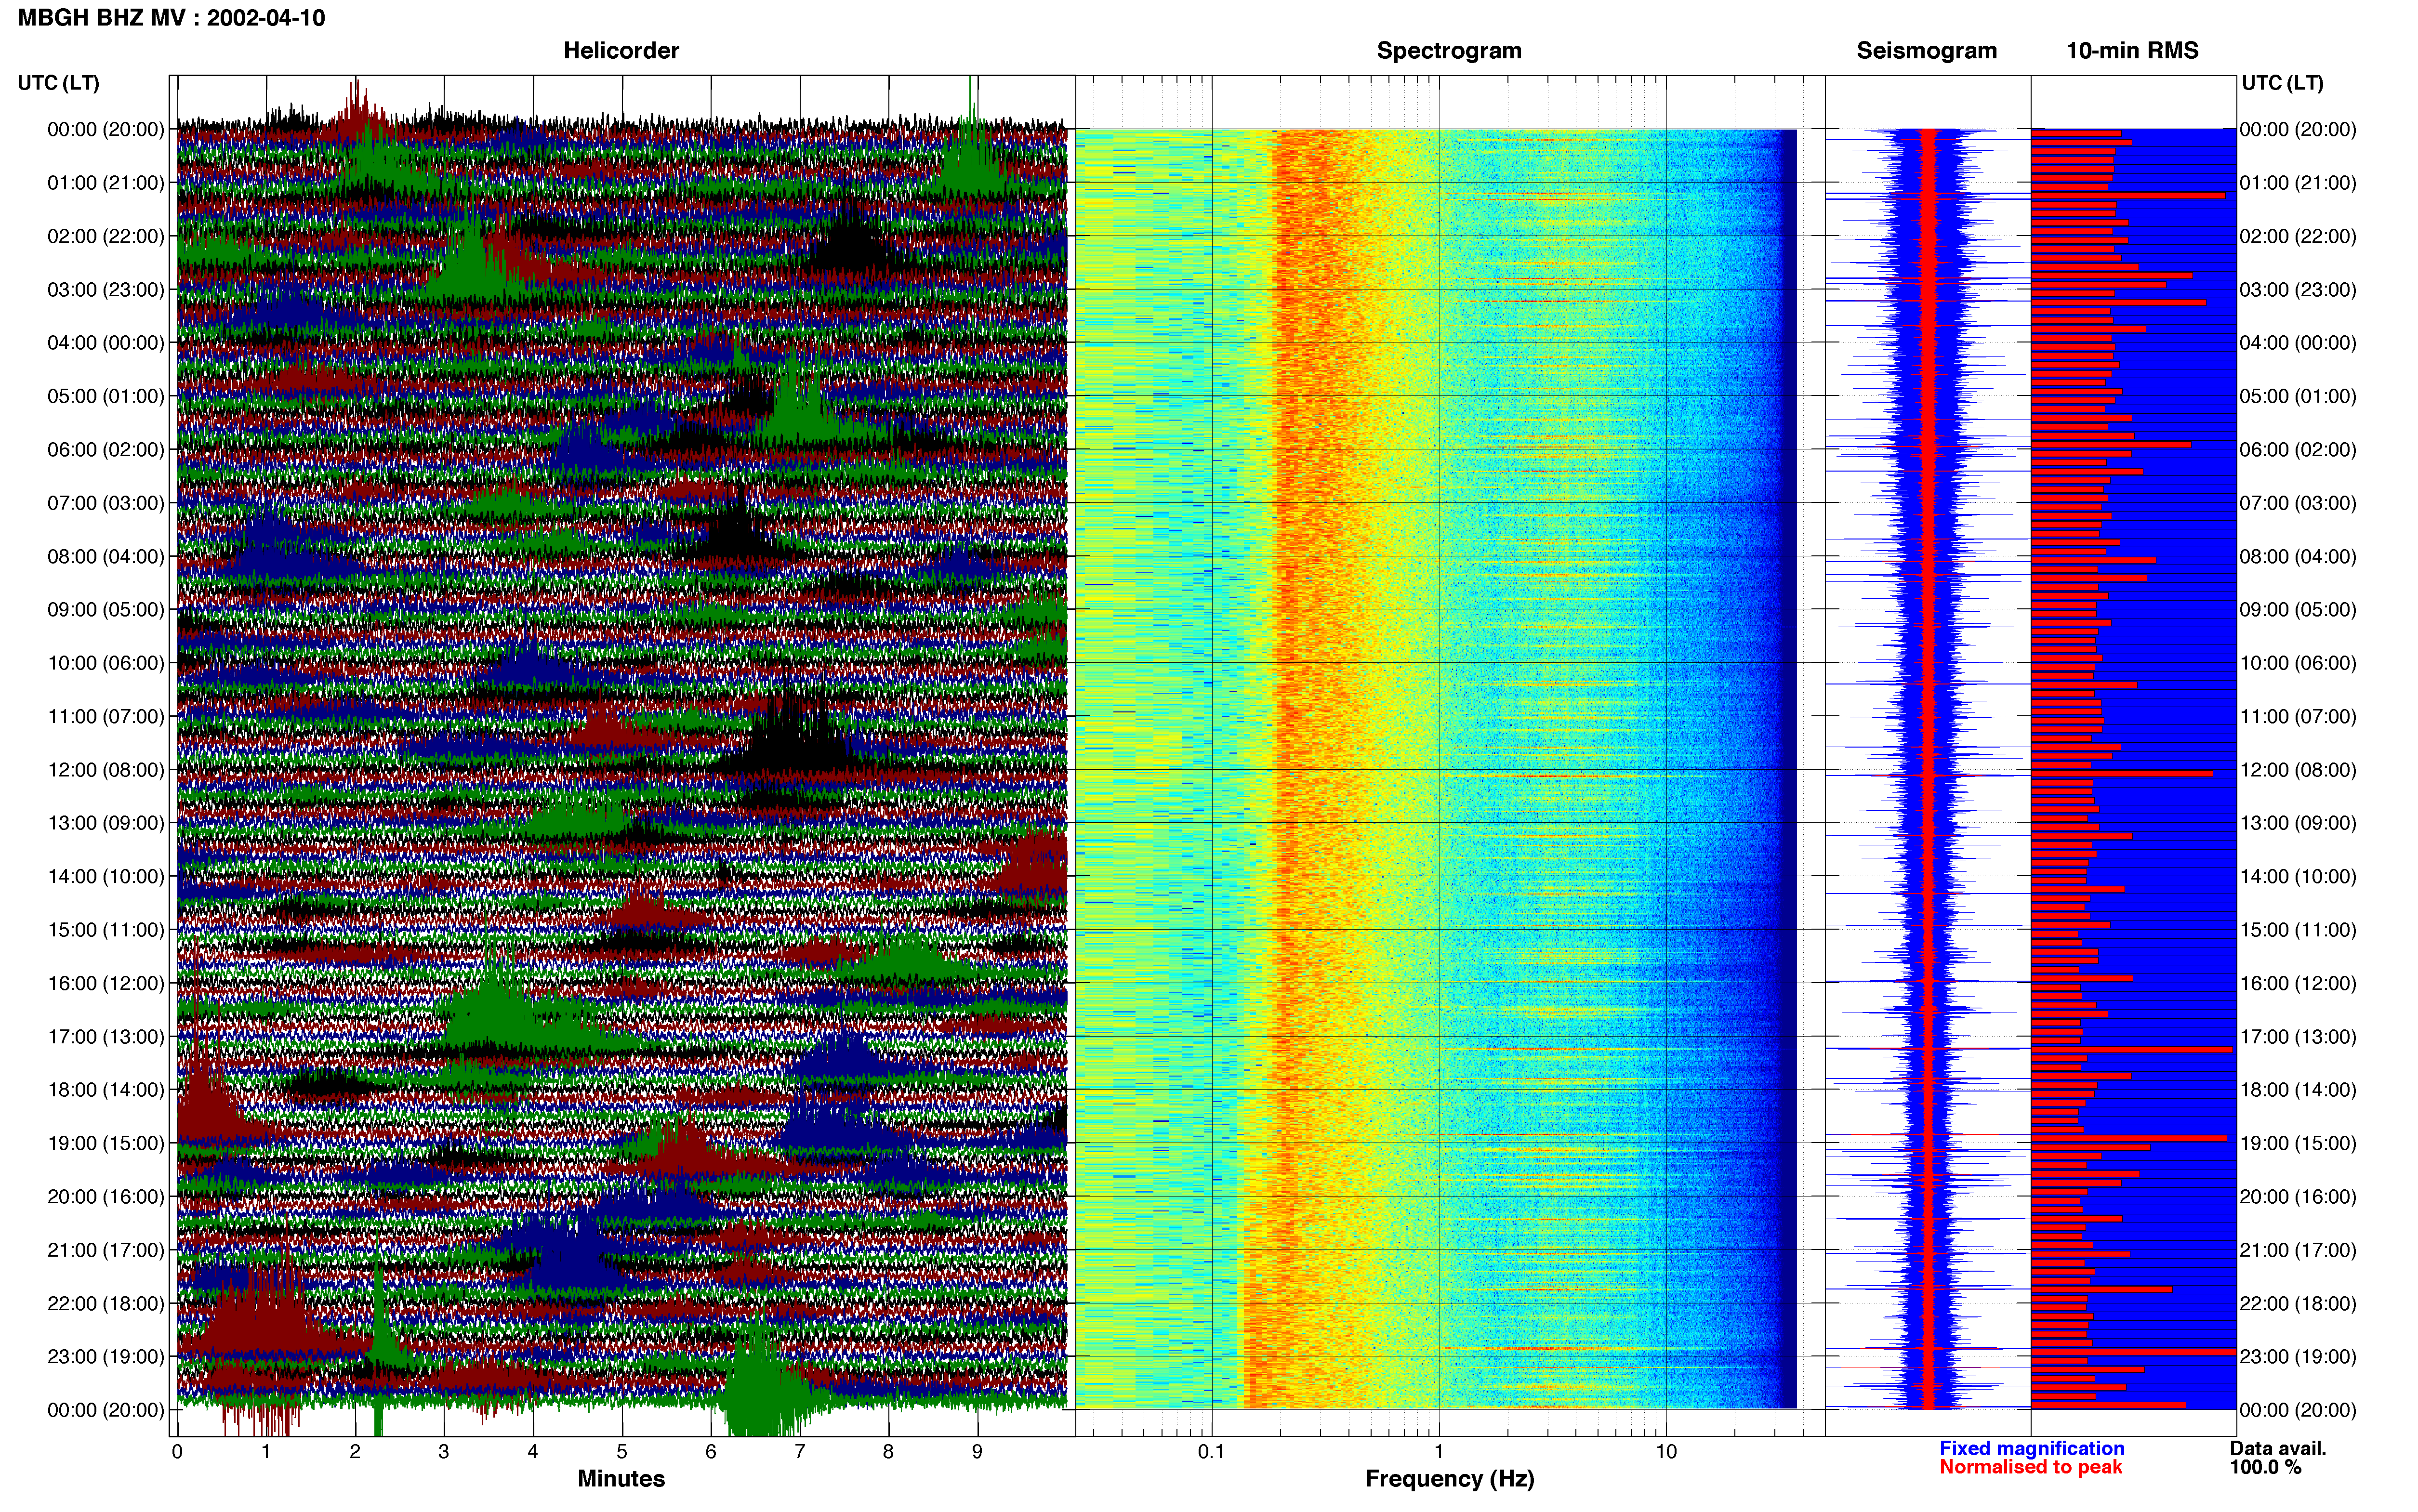The width and height of the screenshot is (2418, 1512).
Task: Click the '0' tick on the Minutes axis
Action: click(x=177, y=1452)
